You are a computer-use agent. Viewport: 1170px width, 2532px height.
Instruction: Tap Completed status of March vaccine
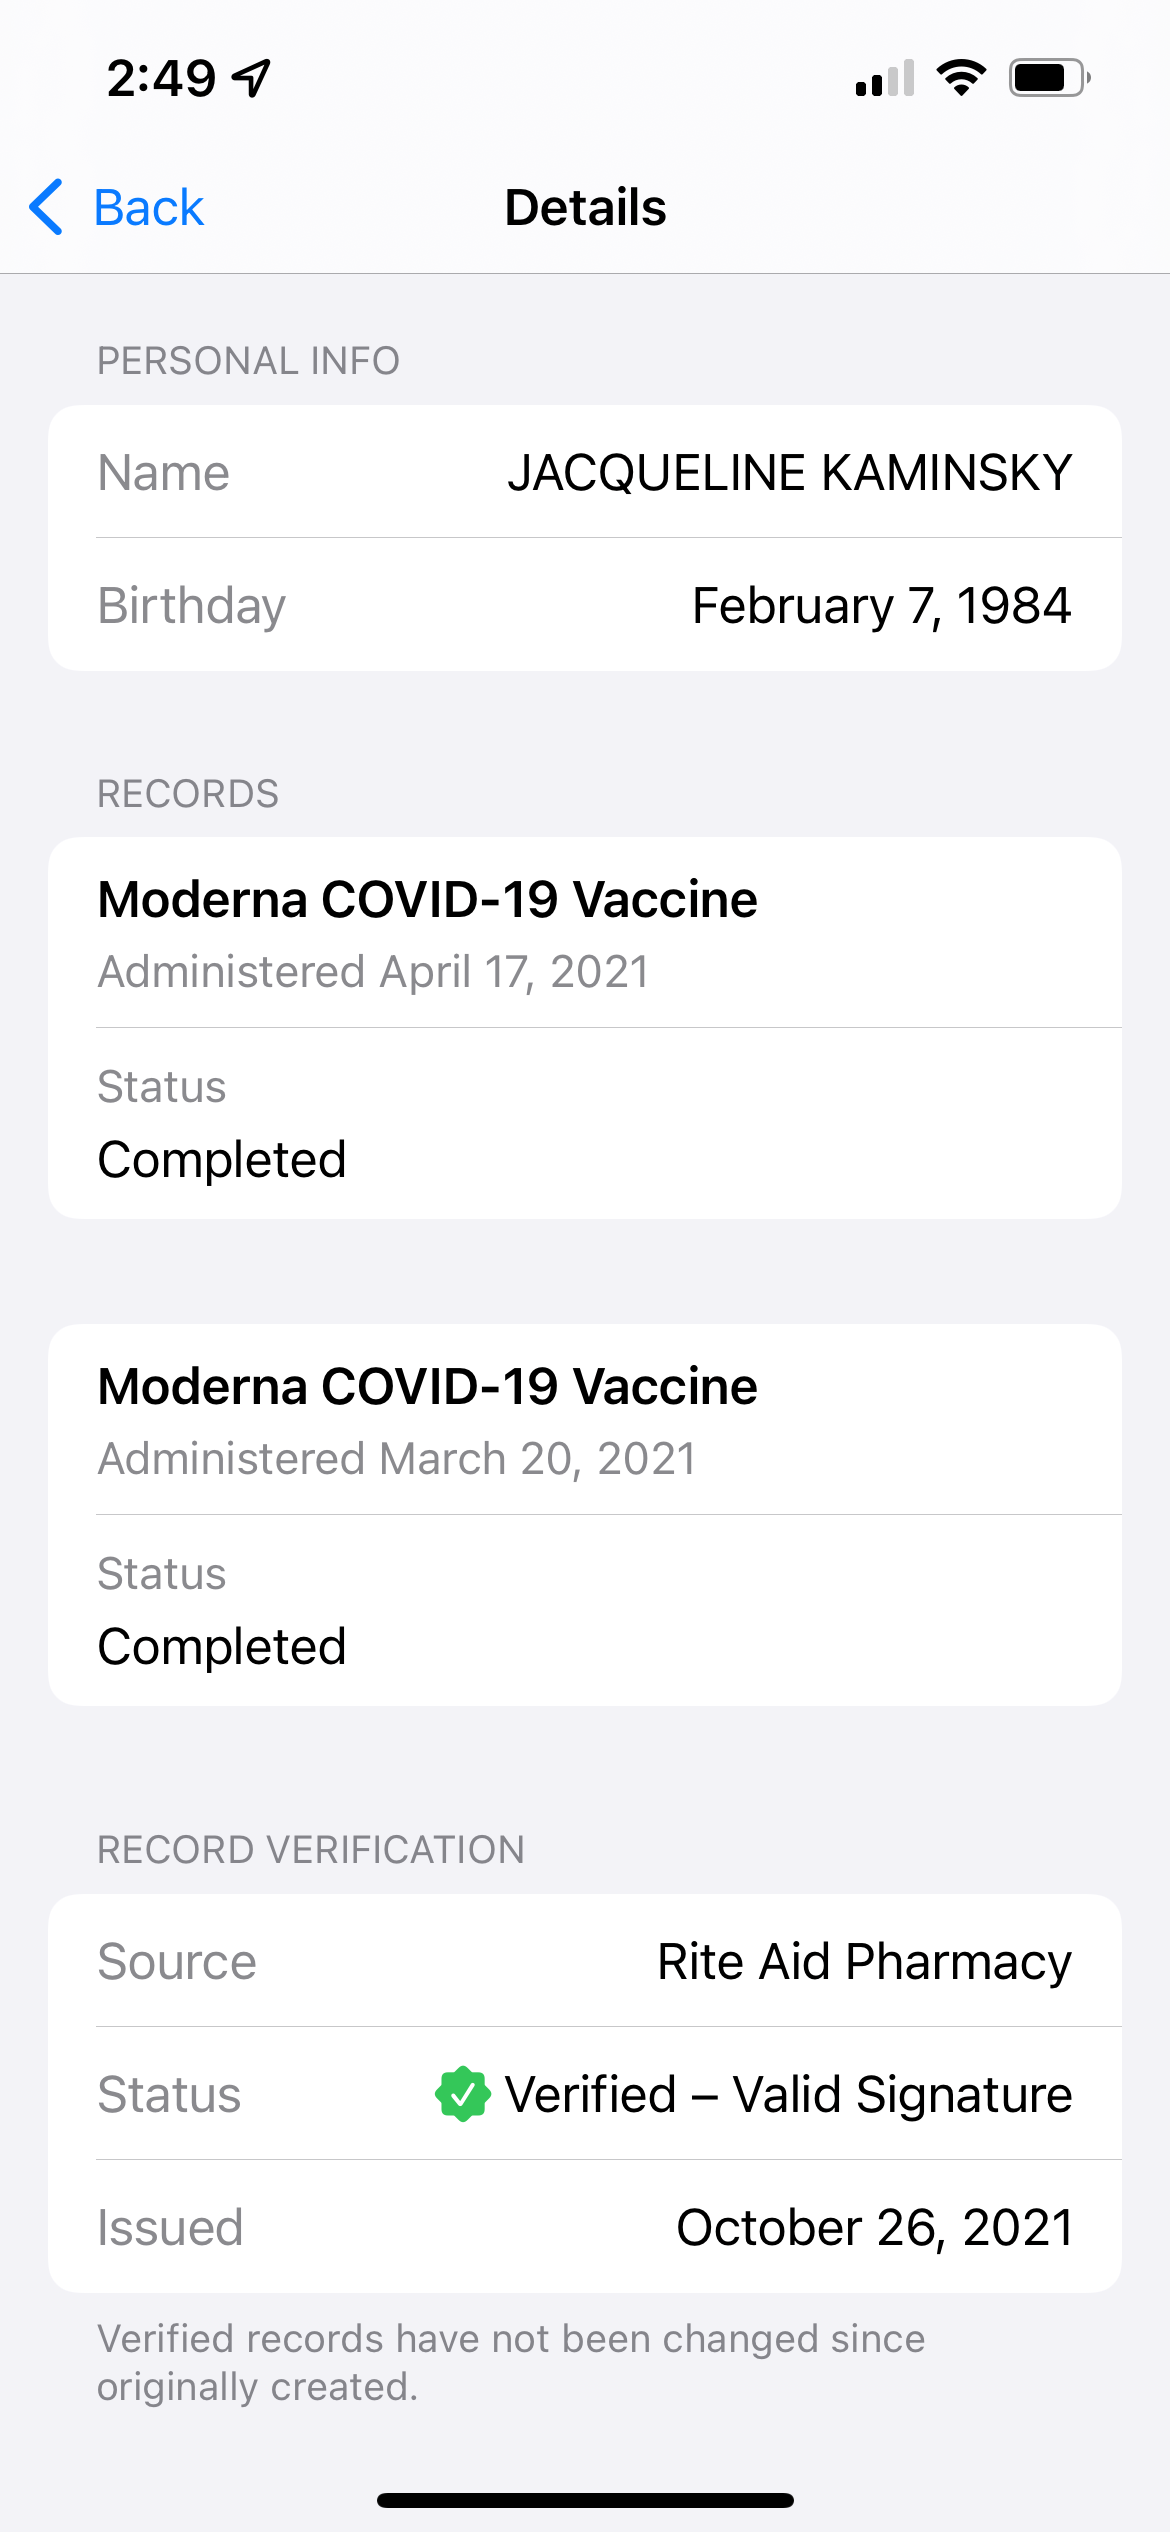(222, 1647)
